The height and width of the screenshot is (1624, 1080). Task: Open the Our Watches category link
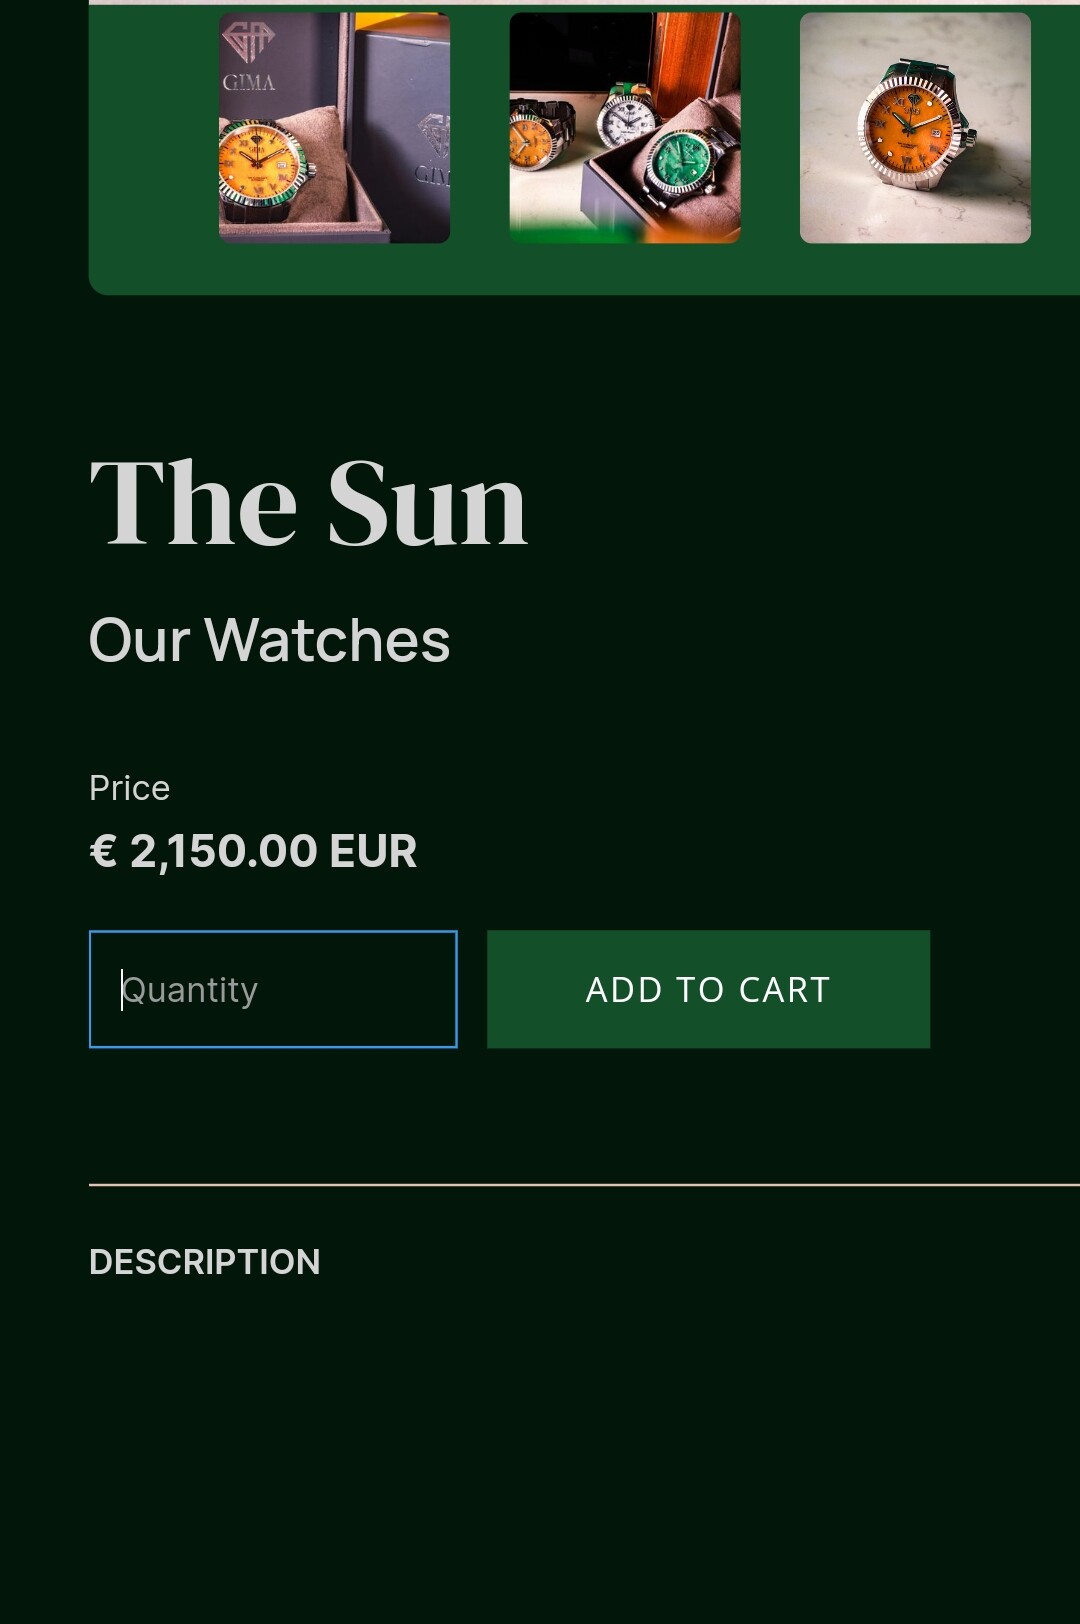point(270,640)
